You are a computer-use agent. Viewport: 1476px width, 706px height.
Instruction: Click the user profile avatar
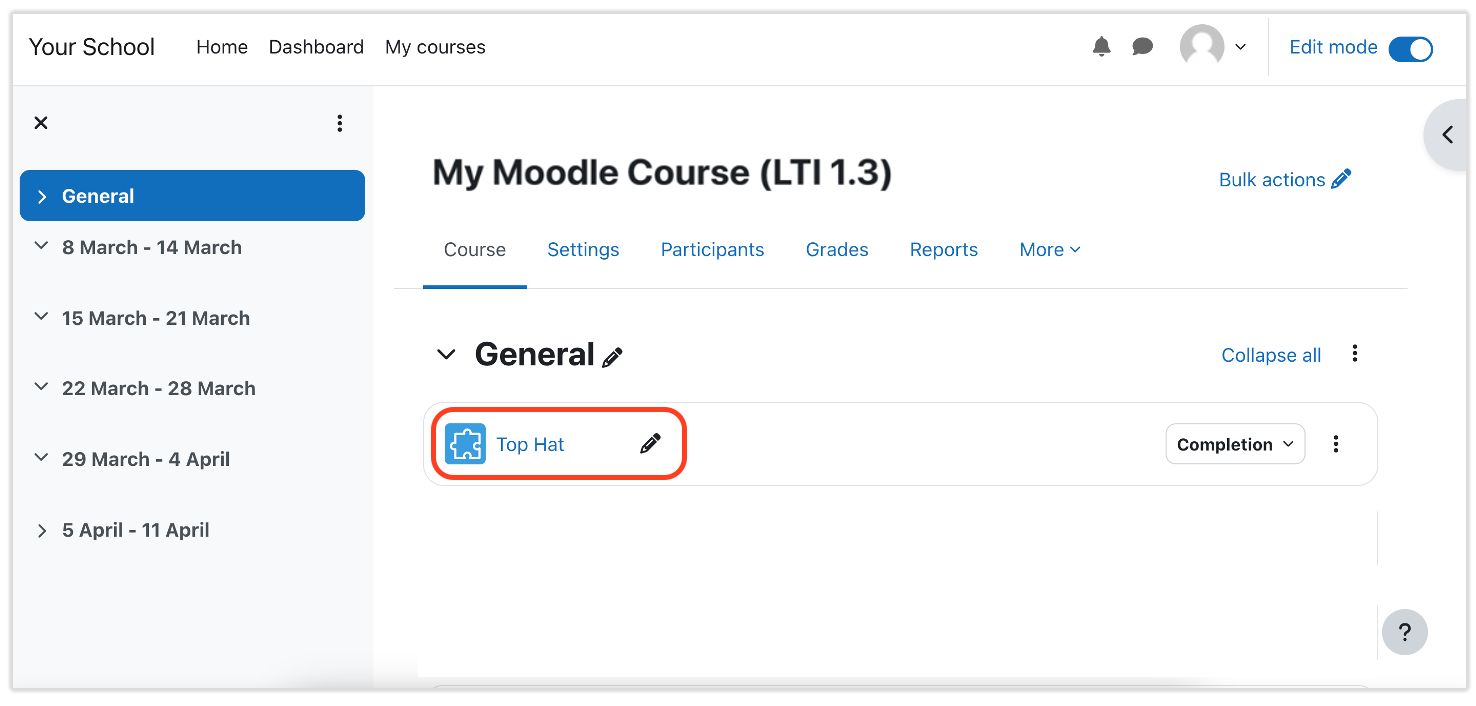pyautogui.click(x=1201, y=46)
